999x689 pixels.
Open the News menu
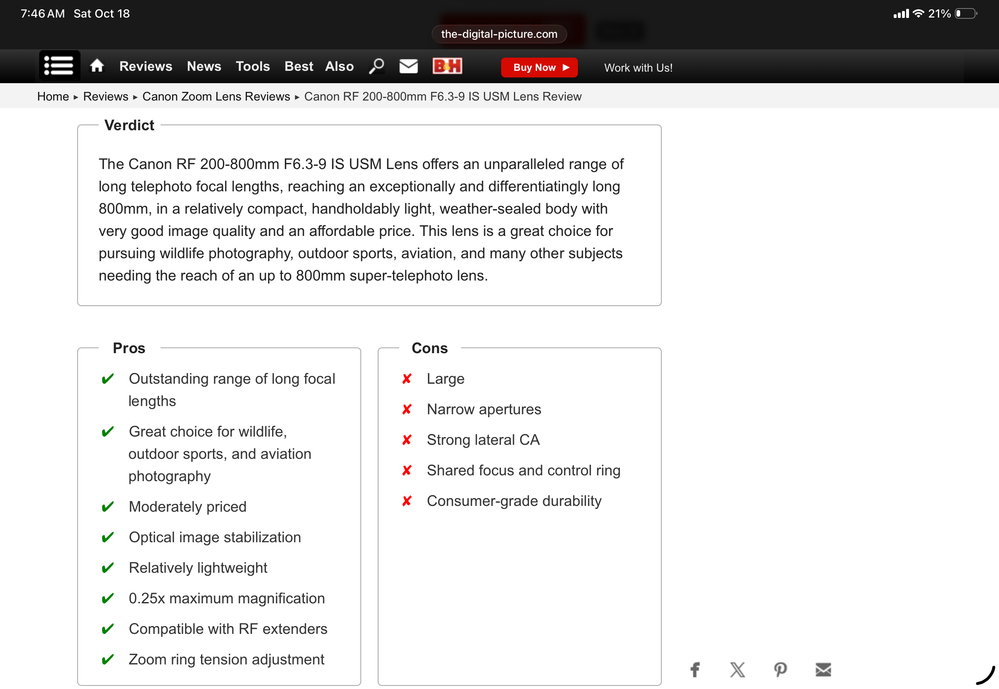[x=204, y=66]
